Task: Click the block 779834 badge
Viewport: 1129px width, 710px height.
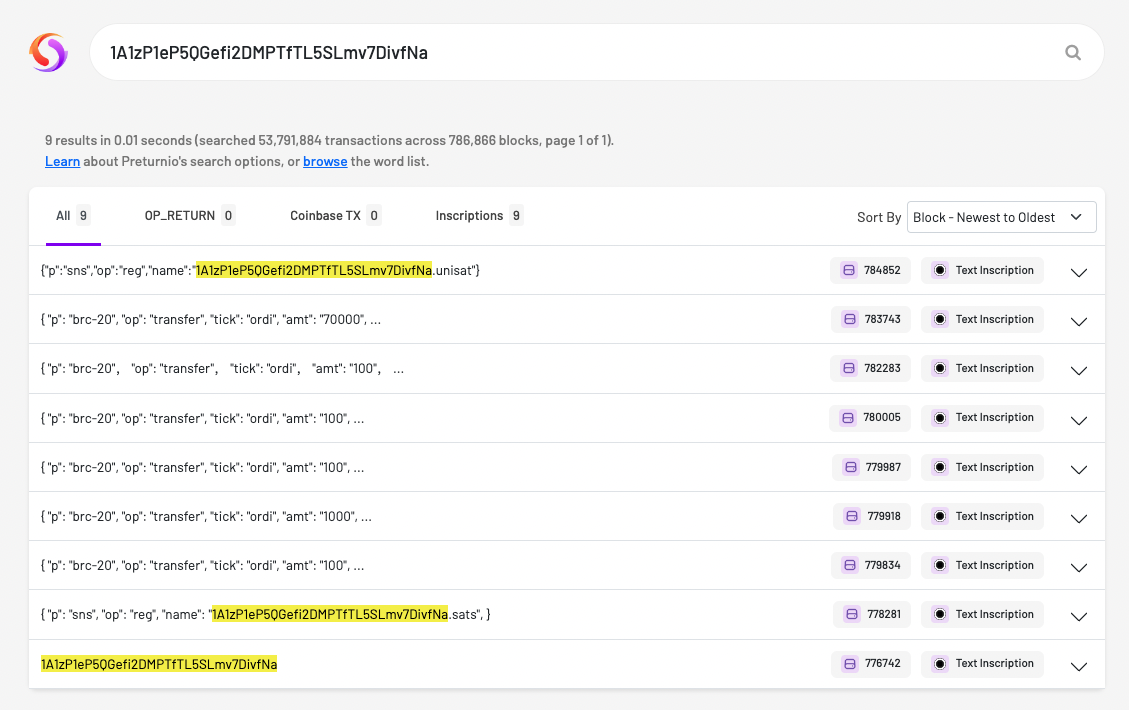Action: [871, 566]
